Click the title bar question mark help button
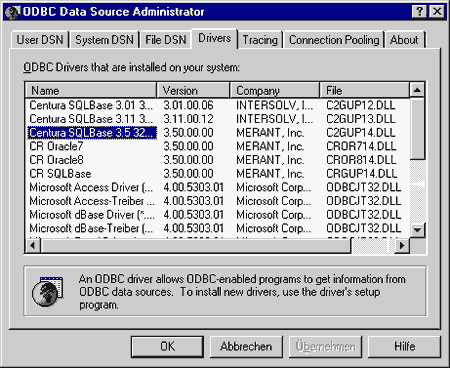The image size is (450, 368). 419,12
